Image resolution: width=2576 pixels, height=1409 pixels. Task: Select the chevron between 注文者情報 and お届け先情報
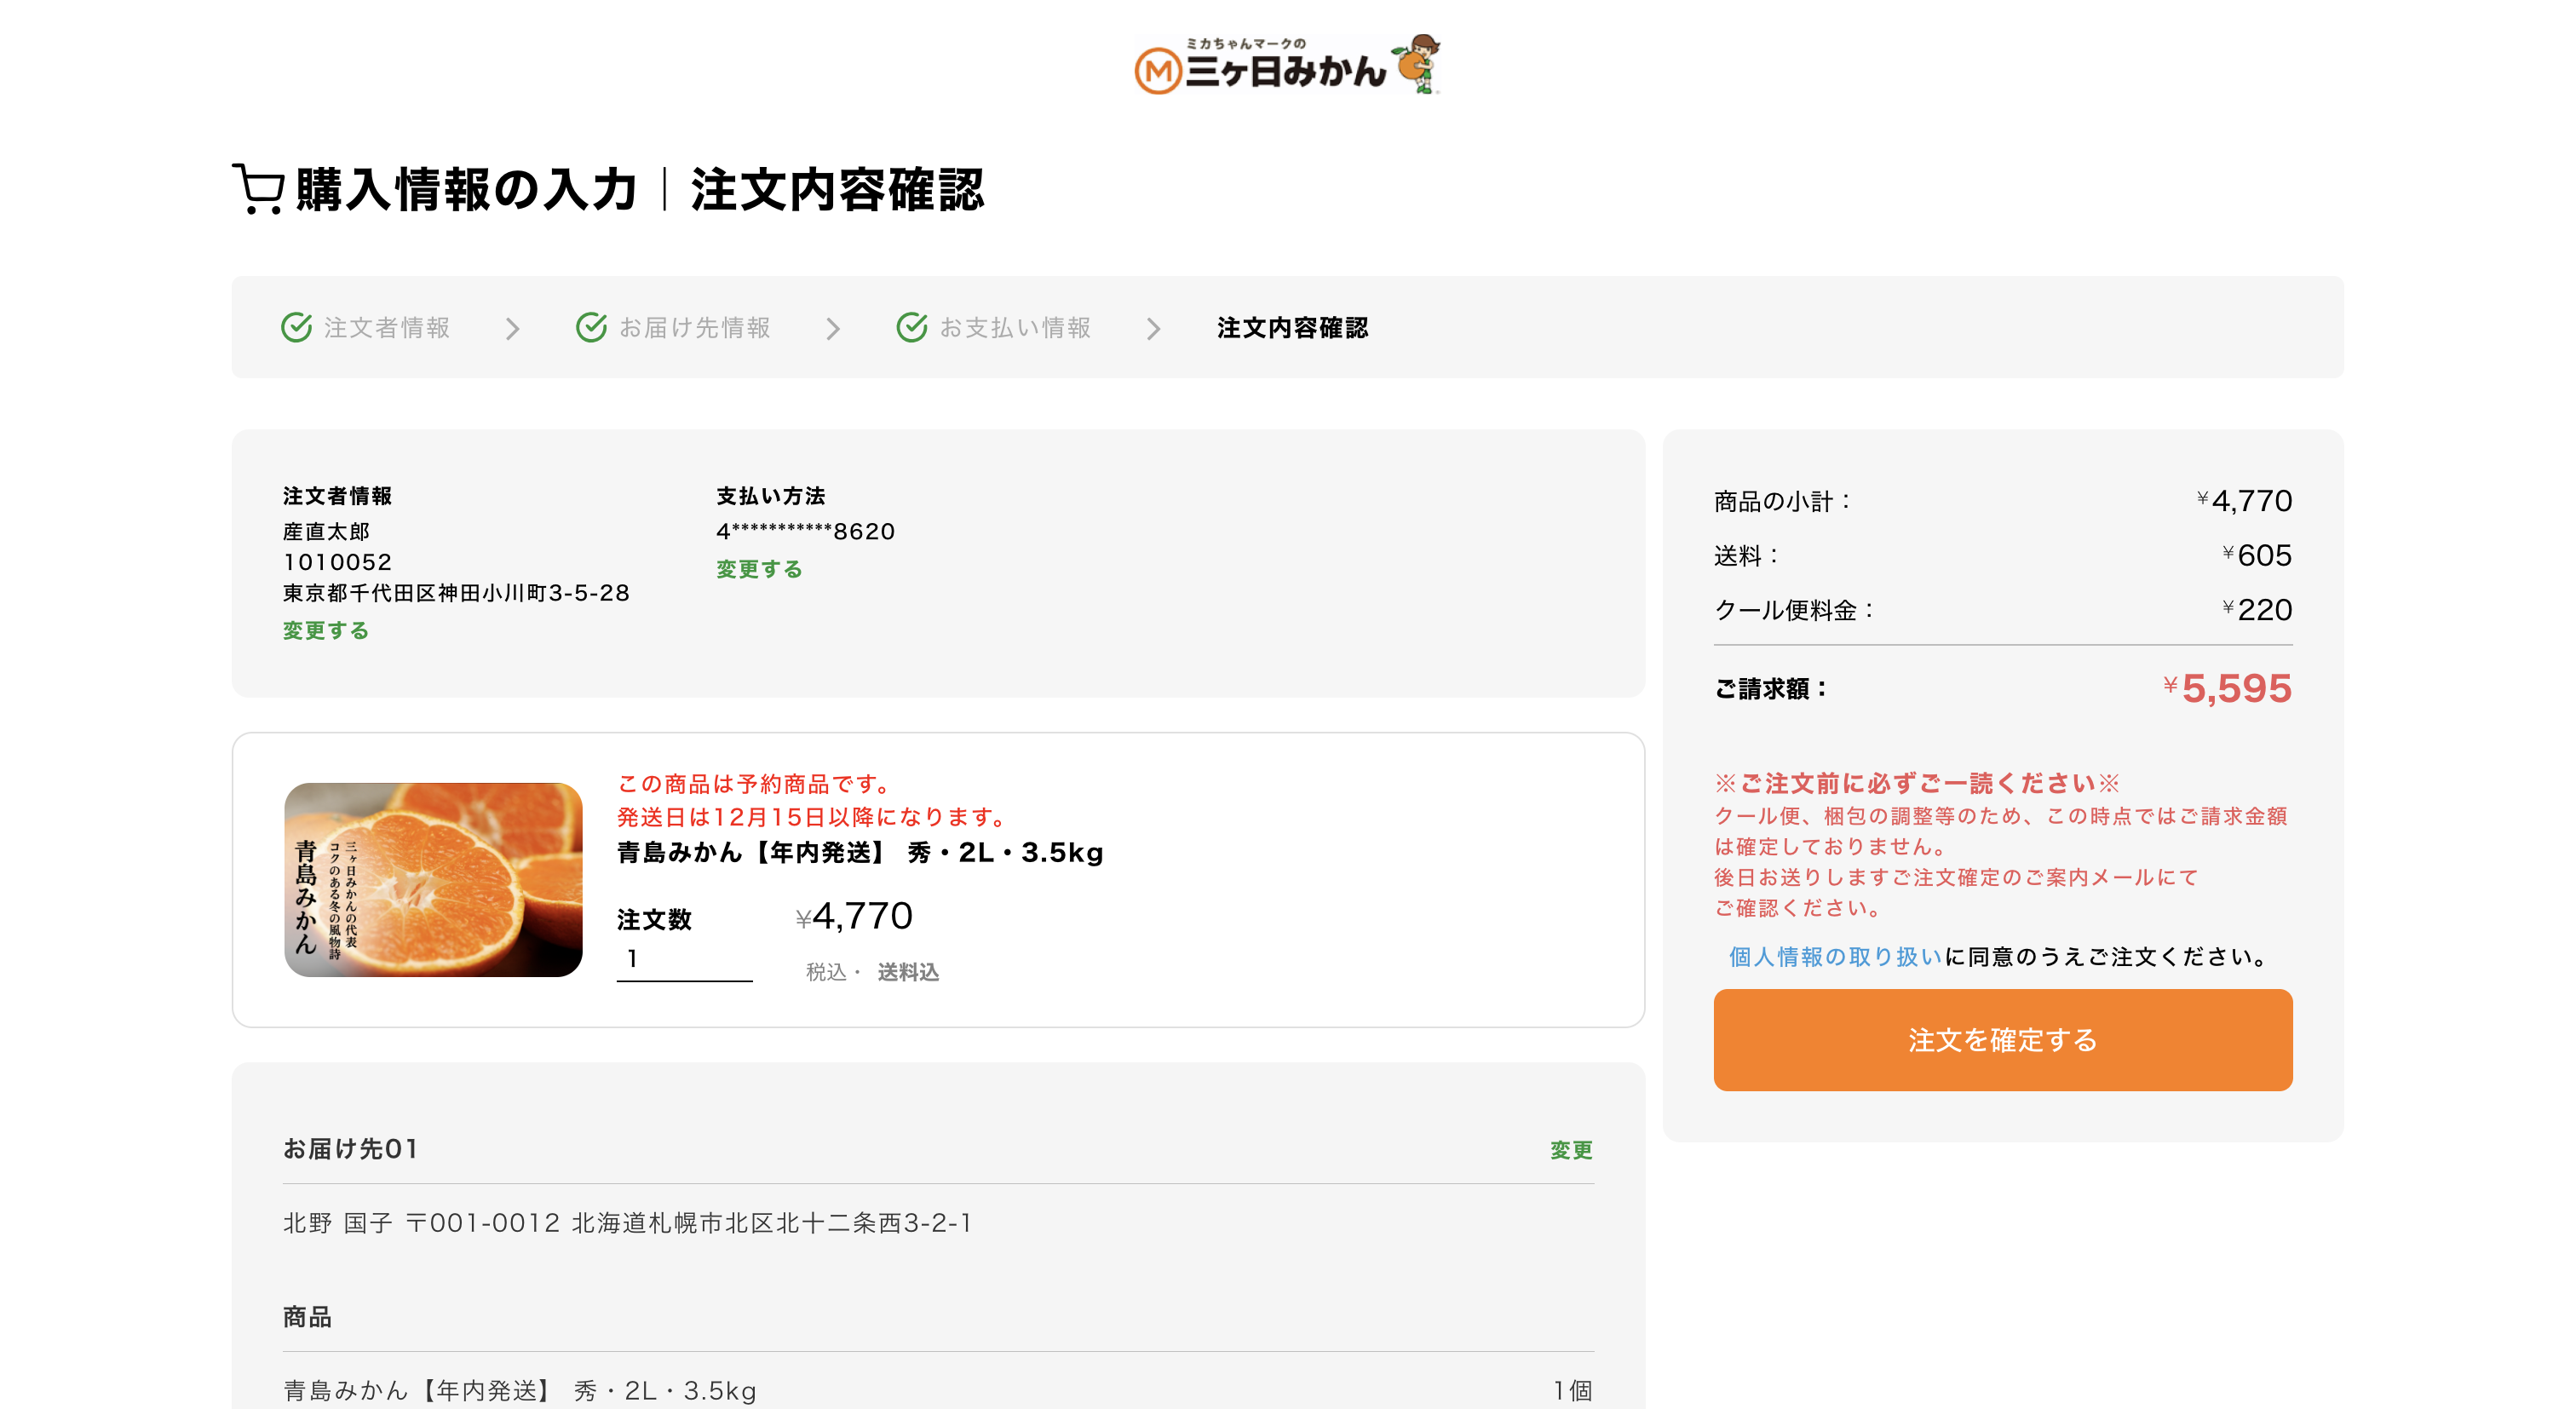click(x=513, y=328)
